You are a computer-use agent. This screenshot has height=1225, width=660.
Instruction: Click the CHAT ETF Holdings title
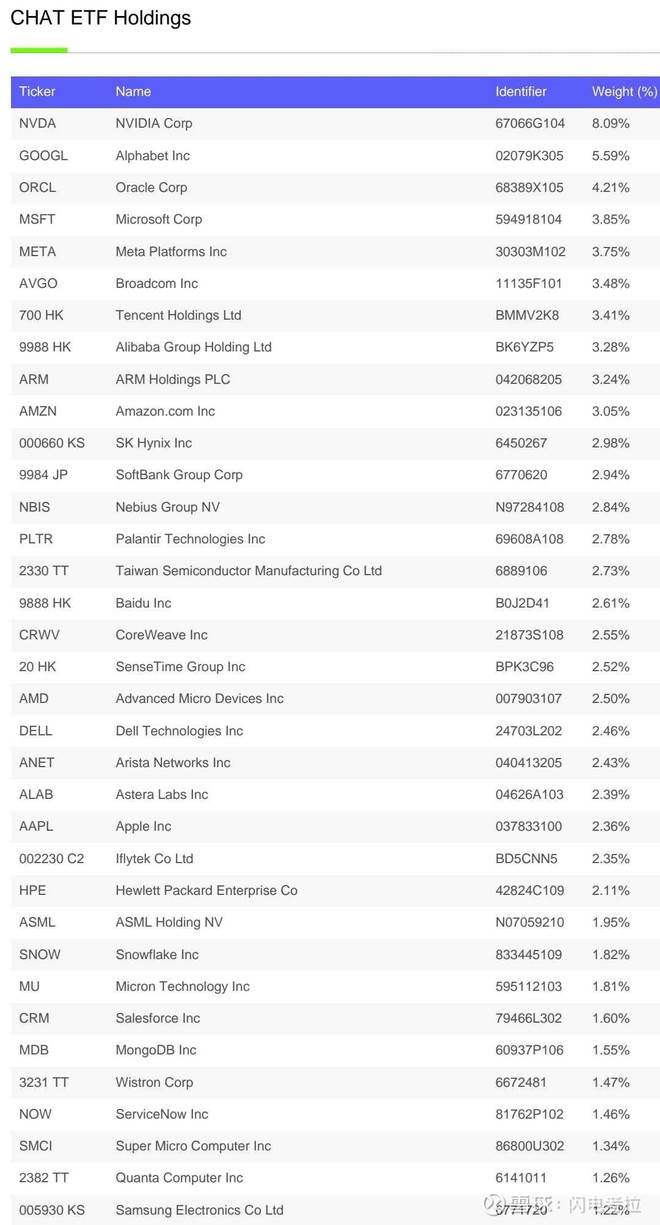pyautogui.click(x=100, y=18)
